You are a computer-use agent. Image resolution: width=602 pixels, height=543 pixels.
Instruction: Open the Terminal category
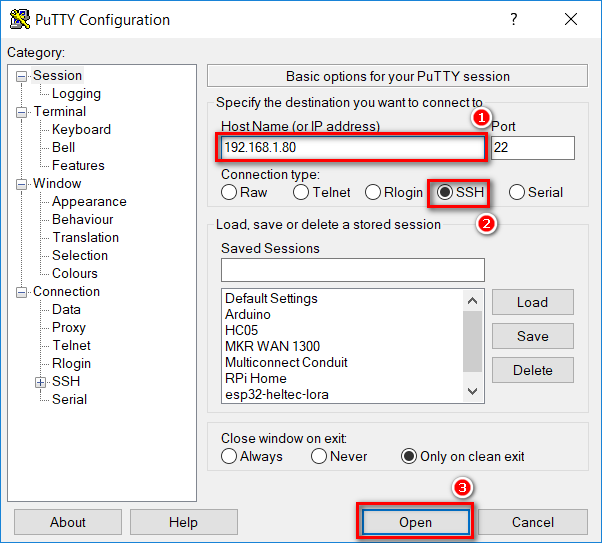coord(60,111)
